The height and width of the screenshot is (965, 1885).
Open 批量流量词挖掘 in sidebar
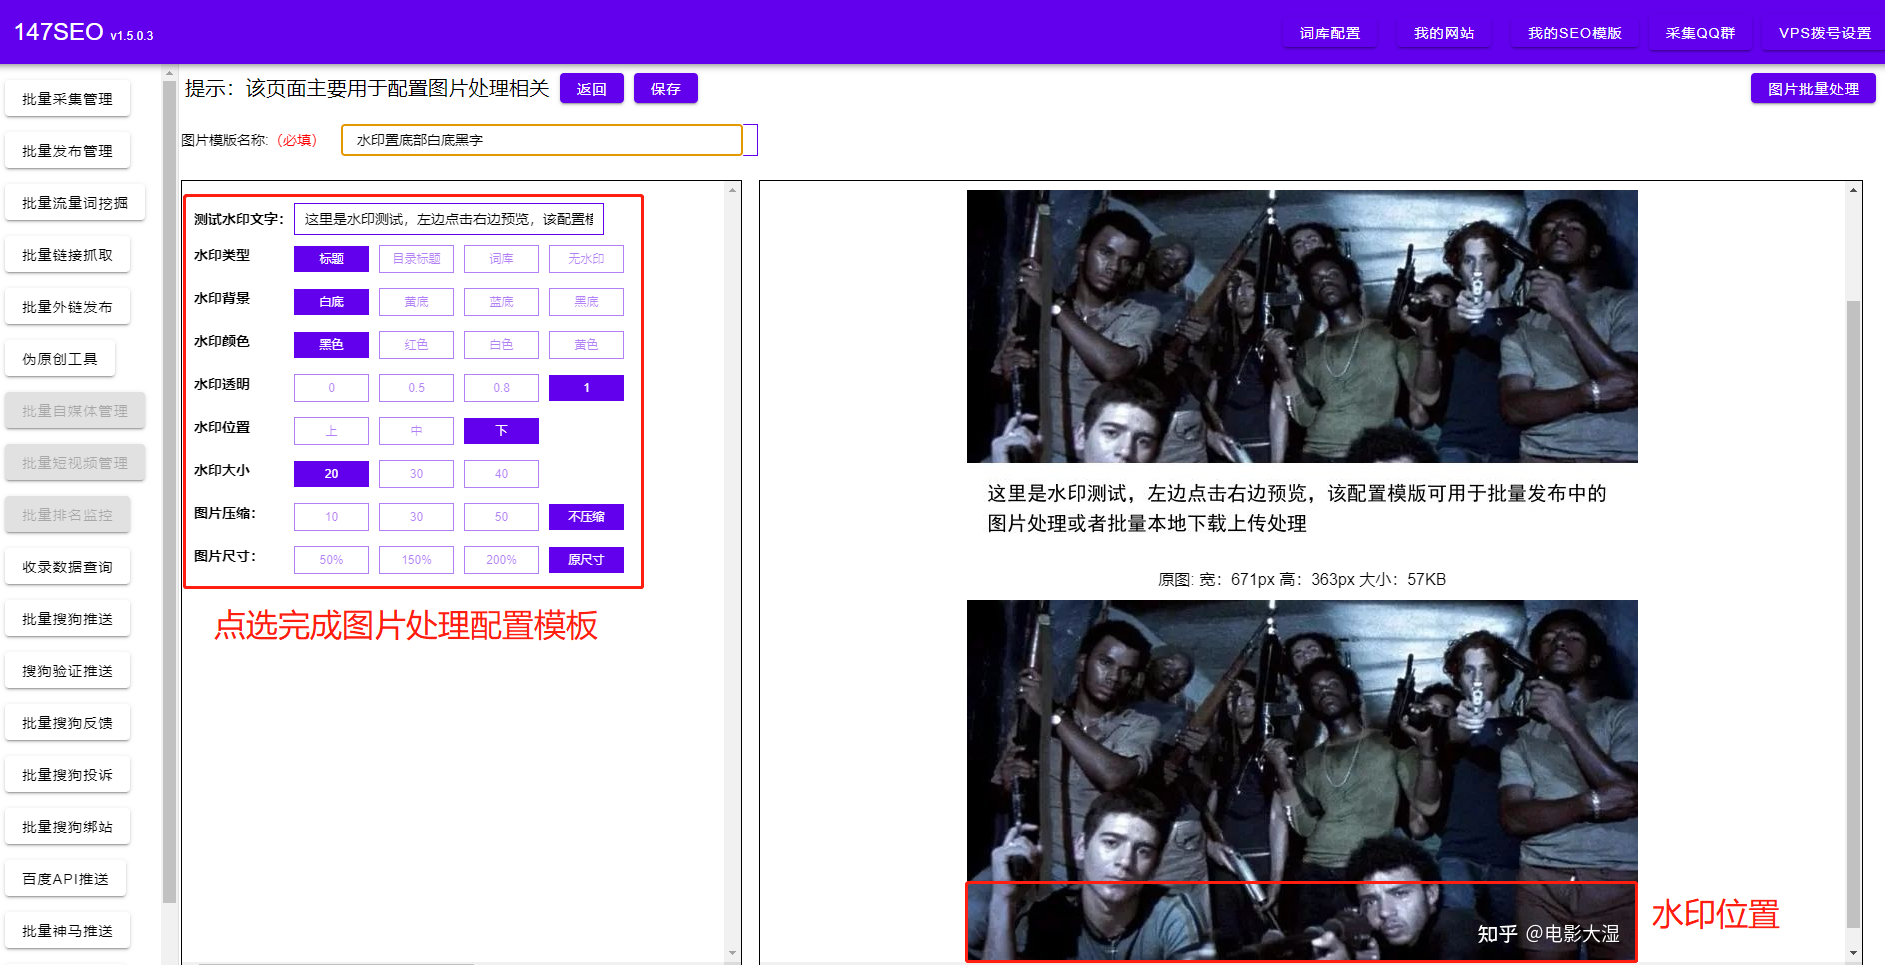click(75, 203)
